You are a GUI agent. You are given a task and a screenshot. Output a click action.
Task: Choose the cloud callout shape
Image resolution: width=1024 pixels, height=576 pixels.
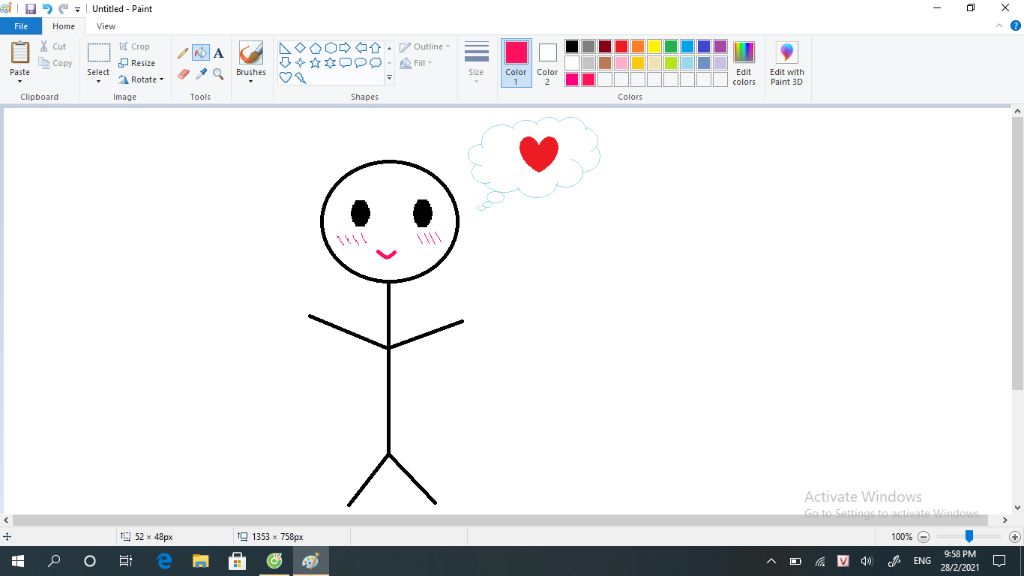point(376,63)
